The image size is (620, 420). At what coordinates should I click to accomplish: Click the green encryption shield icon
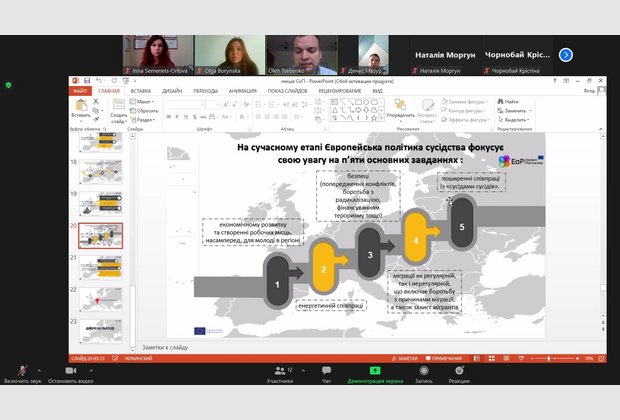[x=9, y=85]
